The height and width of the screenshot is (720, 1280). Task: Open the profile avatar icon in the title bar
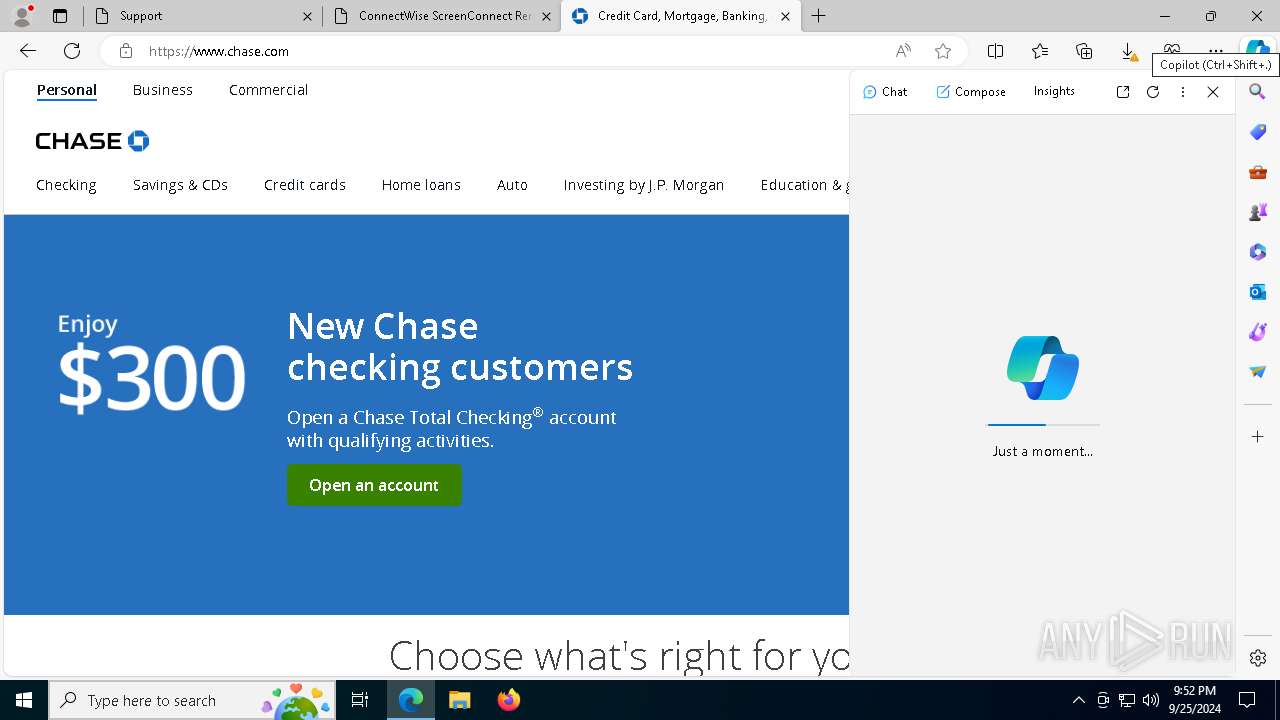tap(21, 16)
